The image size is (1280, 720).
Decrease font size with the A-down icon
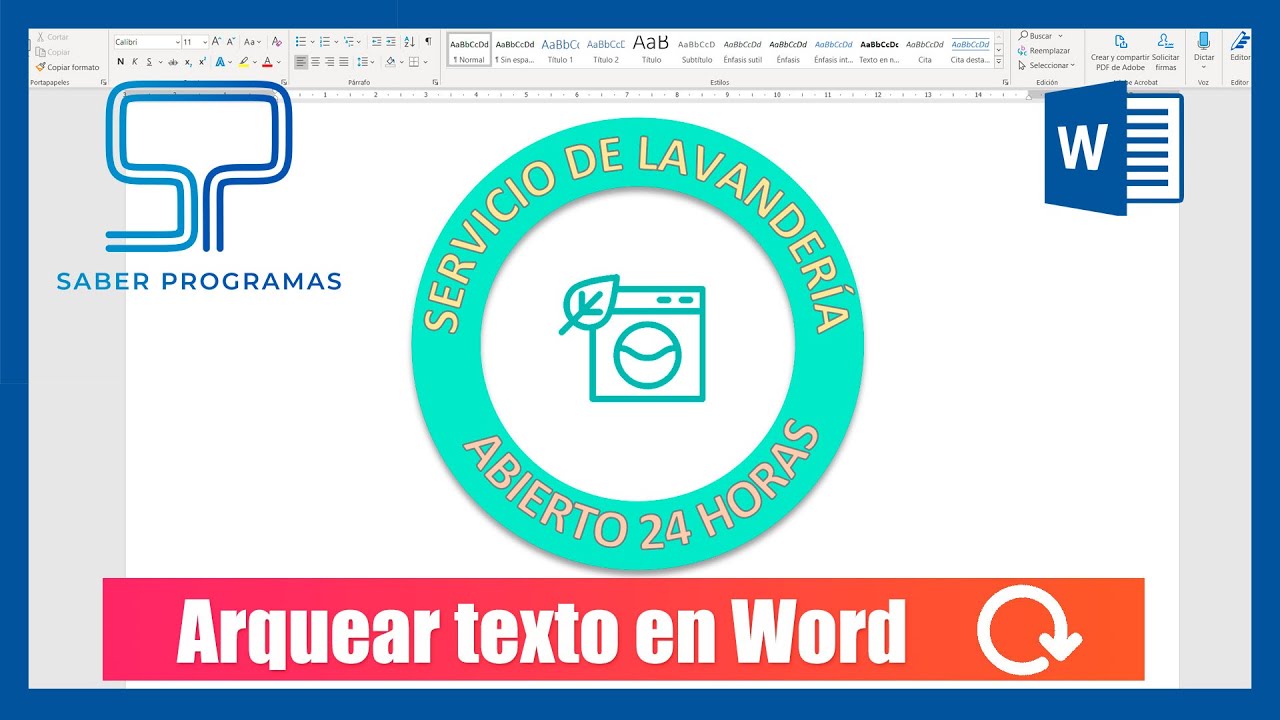[231, 42]
